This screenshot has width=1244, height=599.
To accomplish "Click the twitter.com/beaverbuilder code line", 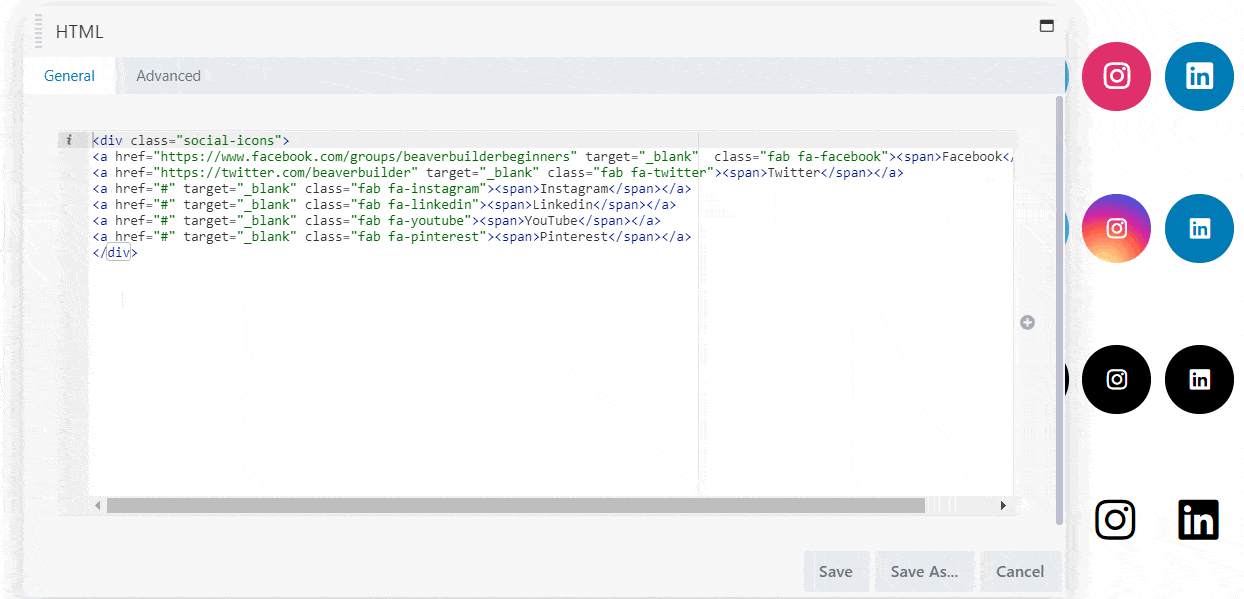I will point(498,173).
